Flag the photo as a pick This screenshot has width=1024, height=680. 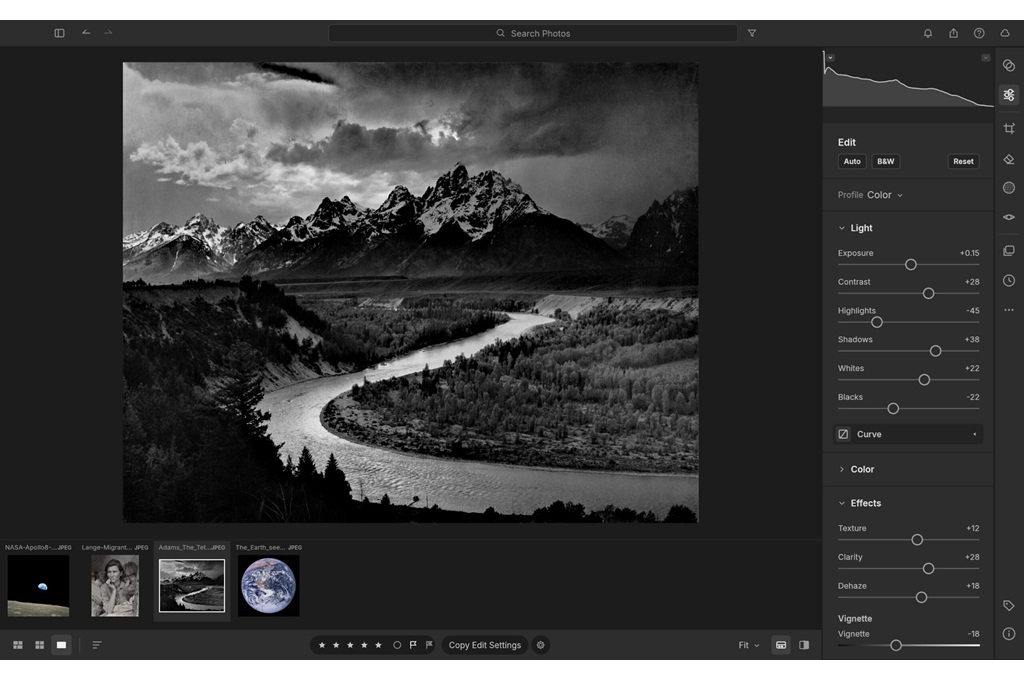click(x=413, y=645)
